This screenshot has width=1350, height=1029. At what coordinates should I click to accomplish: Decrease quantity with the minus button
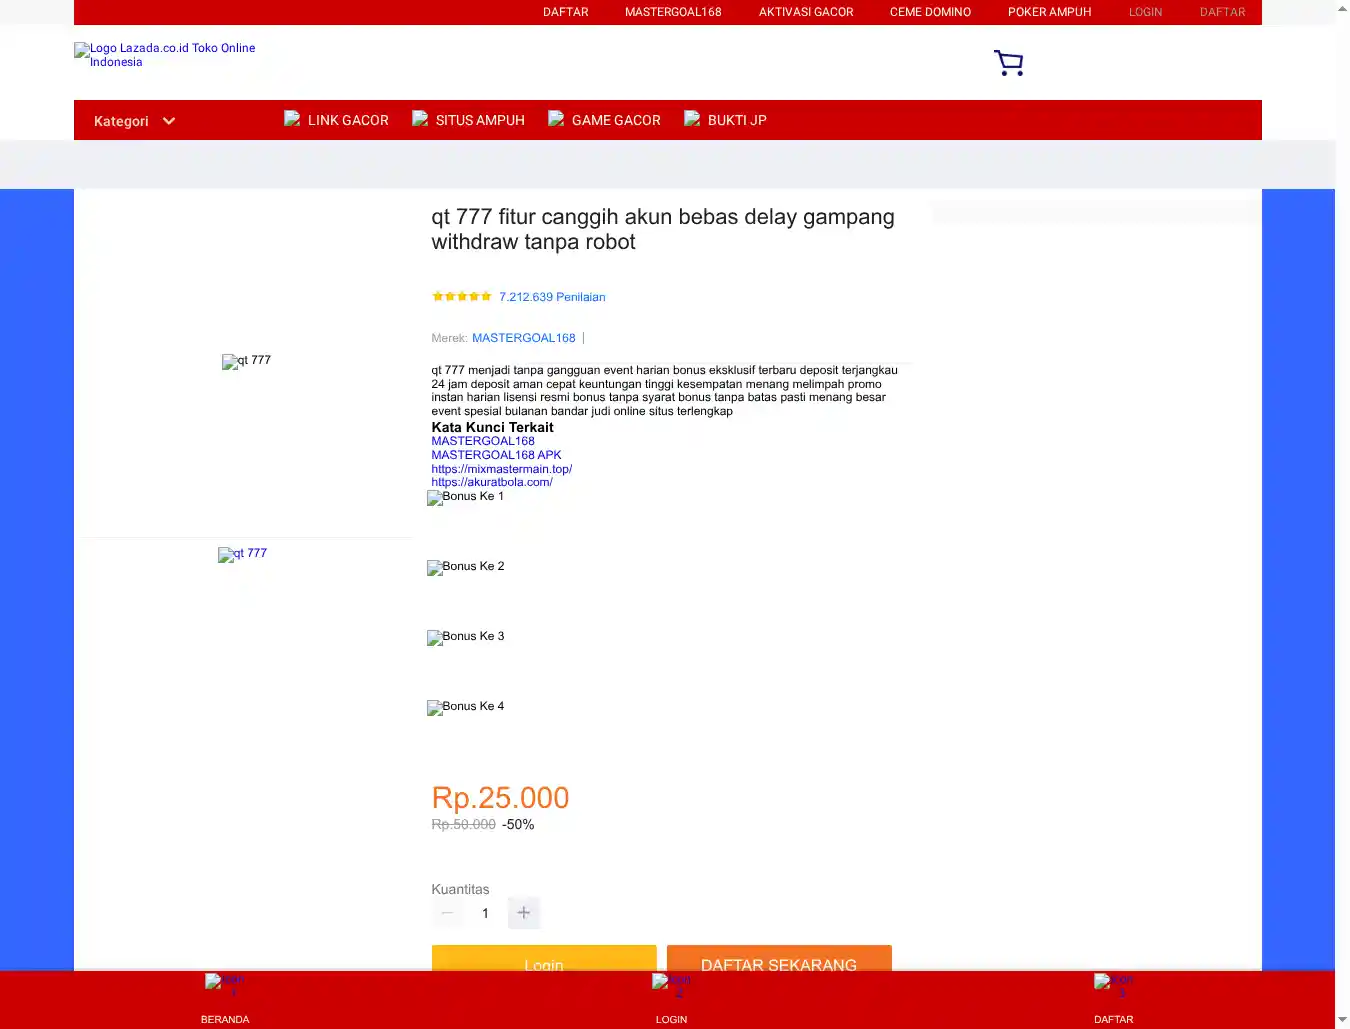tap(447, 913)
